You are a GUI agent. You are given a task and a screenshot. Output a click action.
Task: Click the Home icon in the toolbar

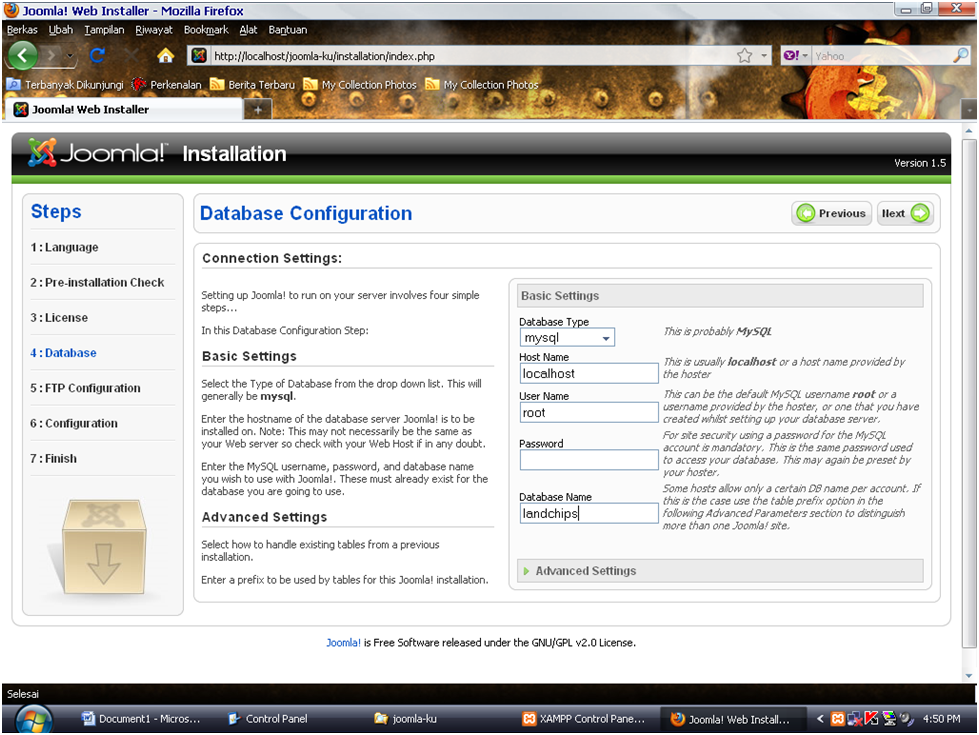(x=165, y=56)
